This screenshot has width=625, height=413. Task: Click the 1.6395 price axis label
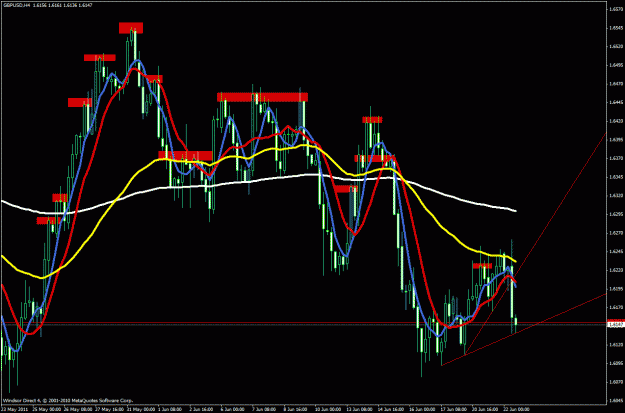(615, 140)
